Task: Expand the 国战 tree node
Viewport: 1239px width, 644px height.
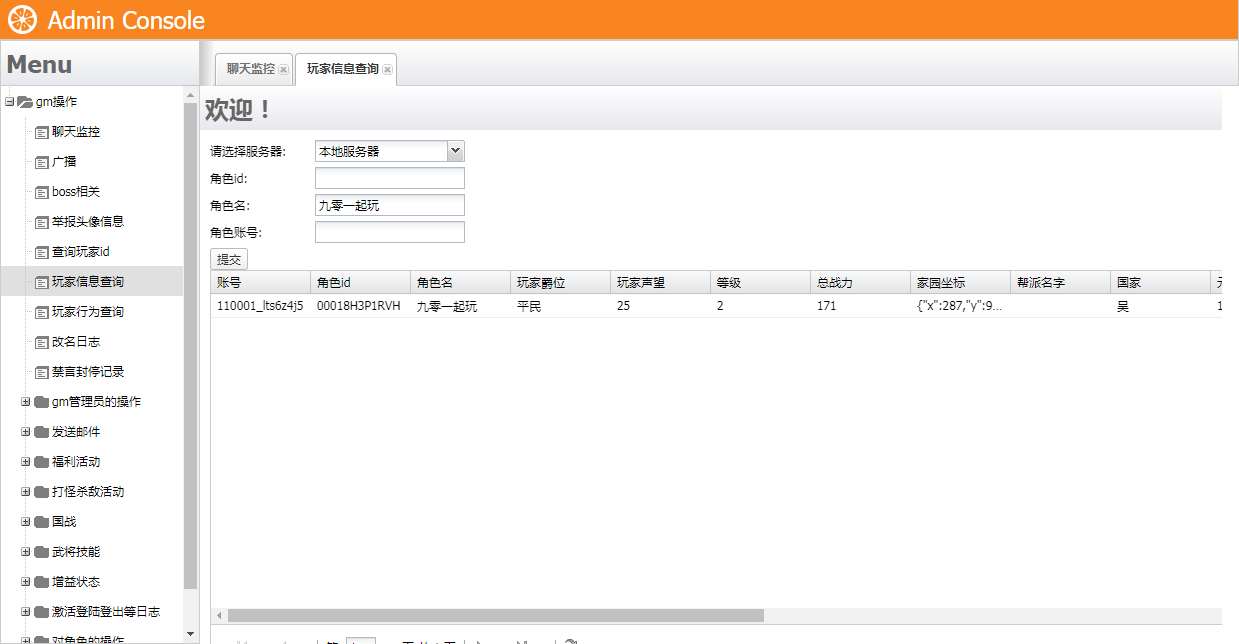Action: click(x=24, y=521)
